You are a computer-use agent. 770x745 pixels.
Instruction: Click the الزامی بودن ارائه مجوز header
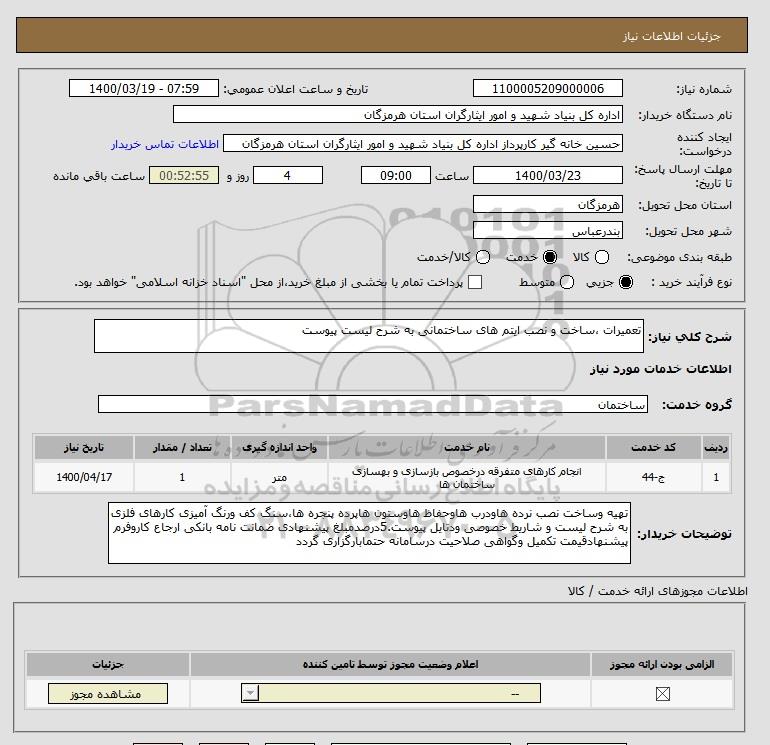662,664
